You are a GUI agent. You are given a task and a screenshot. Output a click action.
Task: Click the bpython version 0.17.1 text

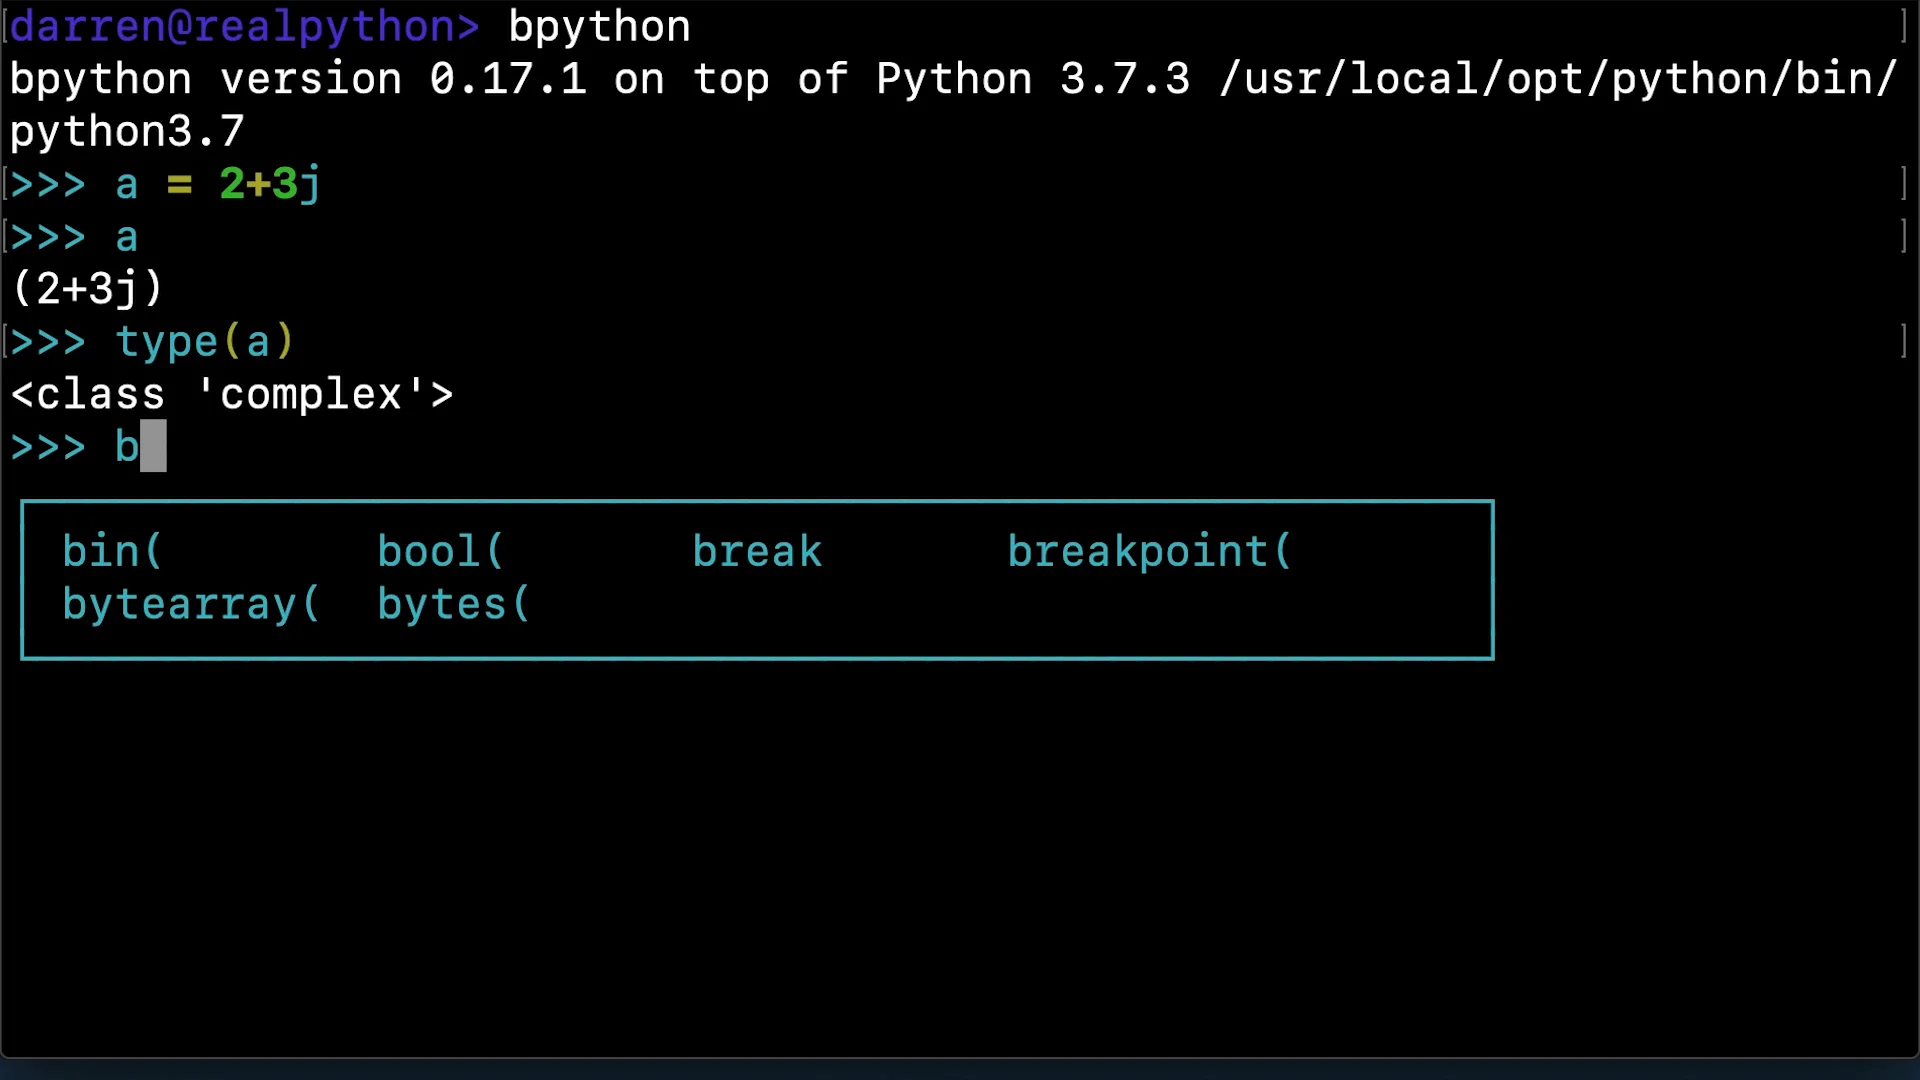coord(298,79)
